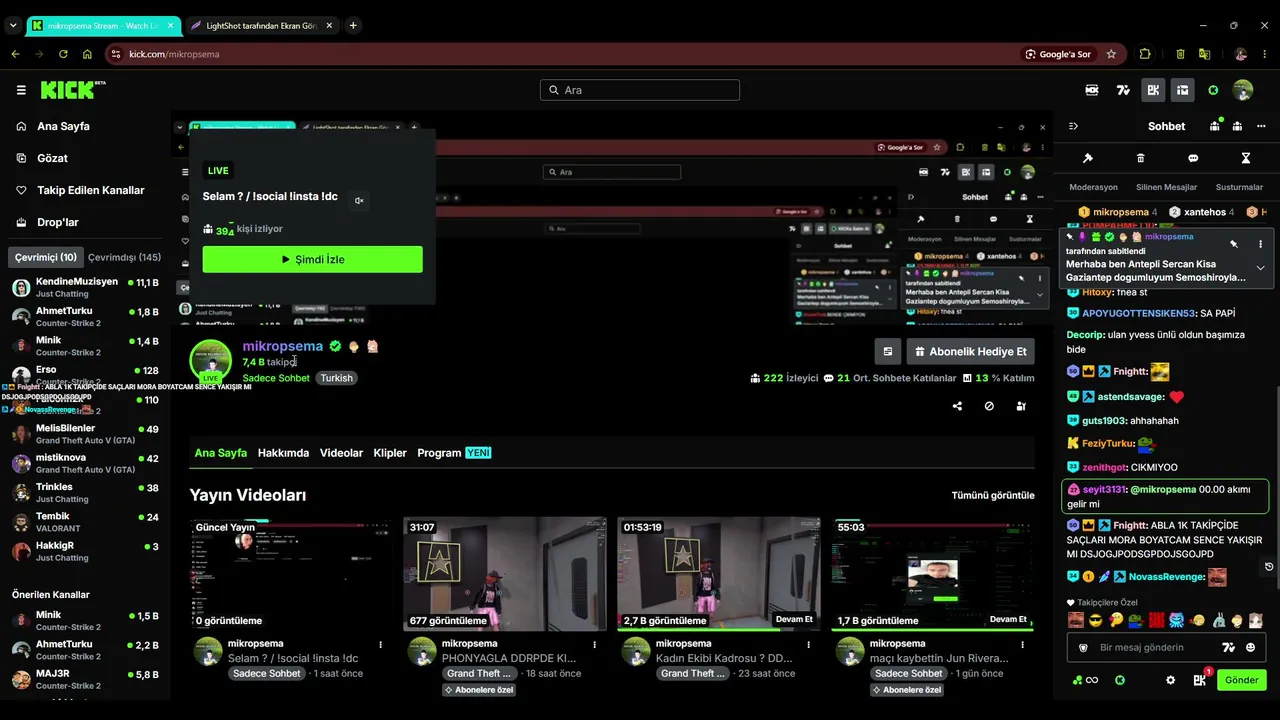Open Gözat in the sidebar
Viewport: 1280px width, 720px height.
click(x=52, y=158)
